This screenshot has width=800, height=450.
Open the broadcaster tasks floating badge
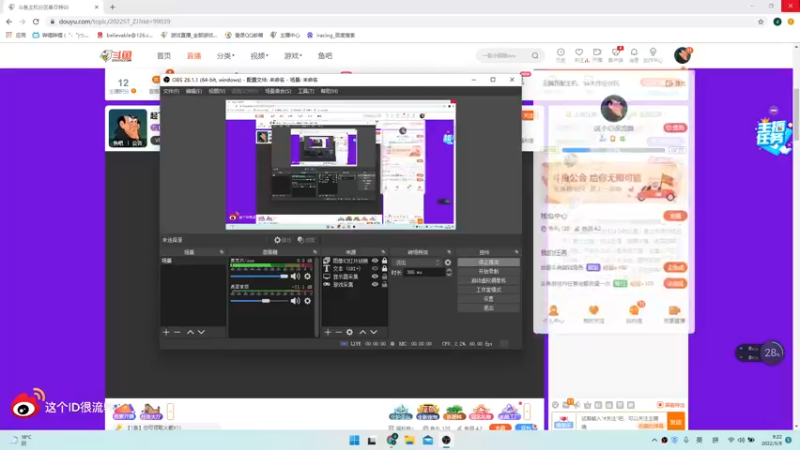point(773,135)
